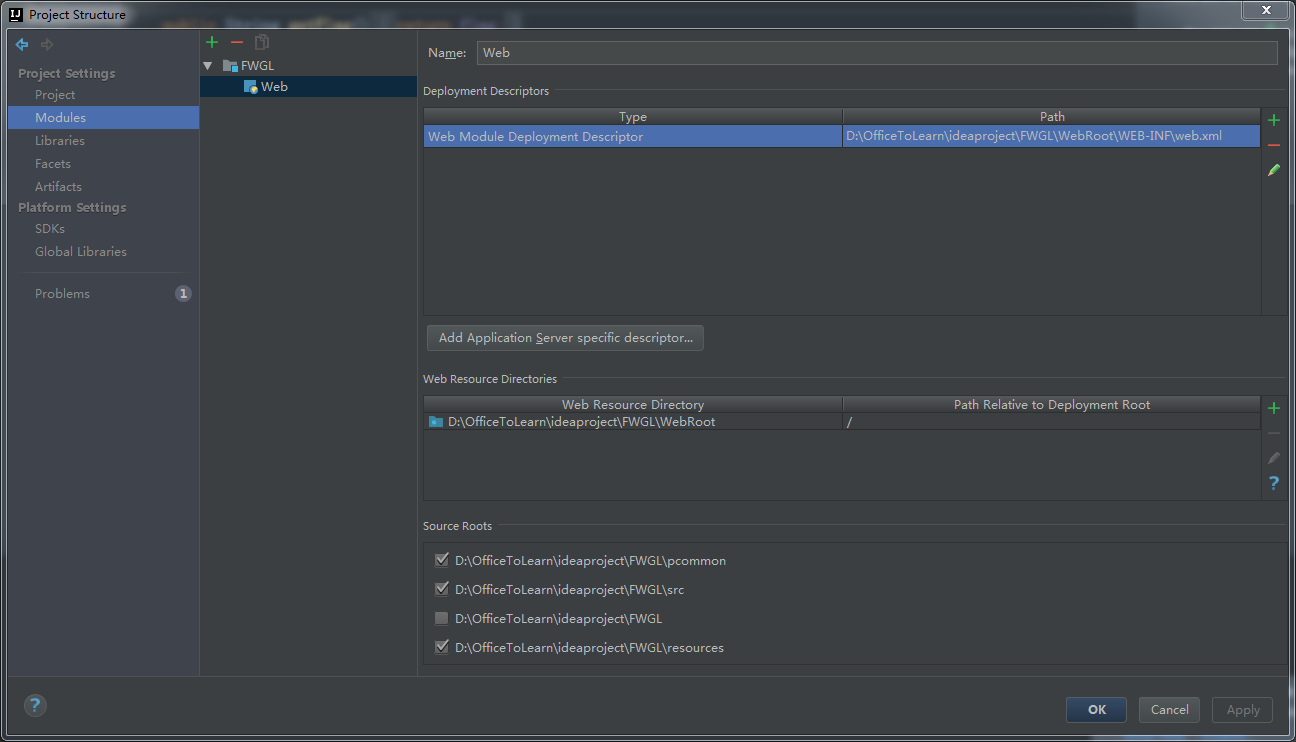Select the WebRoot resource directory row
Image resolution: width=1296 pixels, height=742 pixels.
(x=841, y=422)
